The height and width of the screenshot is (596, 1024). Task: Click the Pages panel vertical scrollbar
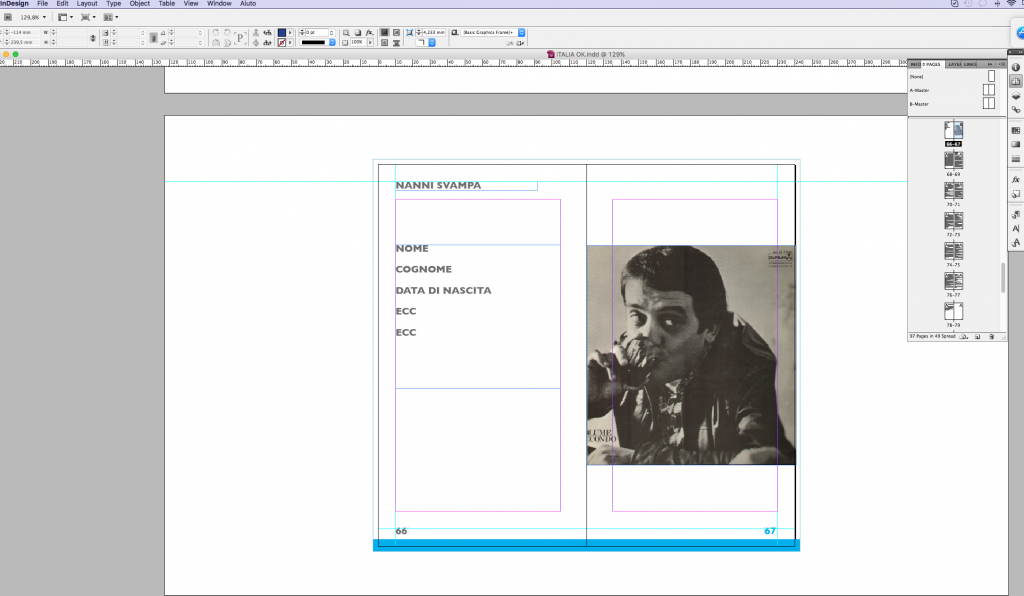pyautogui.click(x=1003, y=277)
